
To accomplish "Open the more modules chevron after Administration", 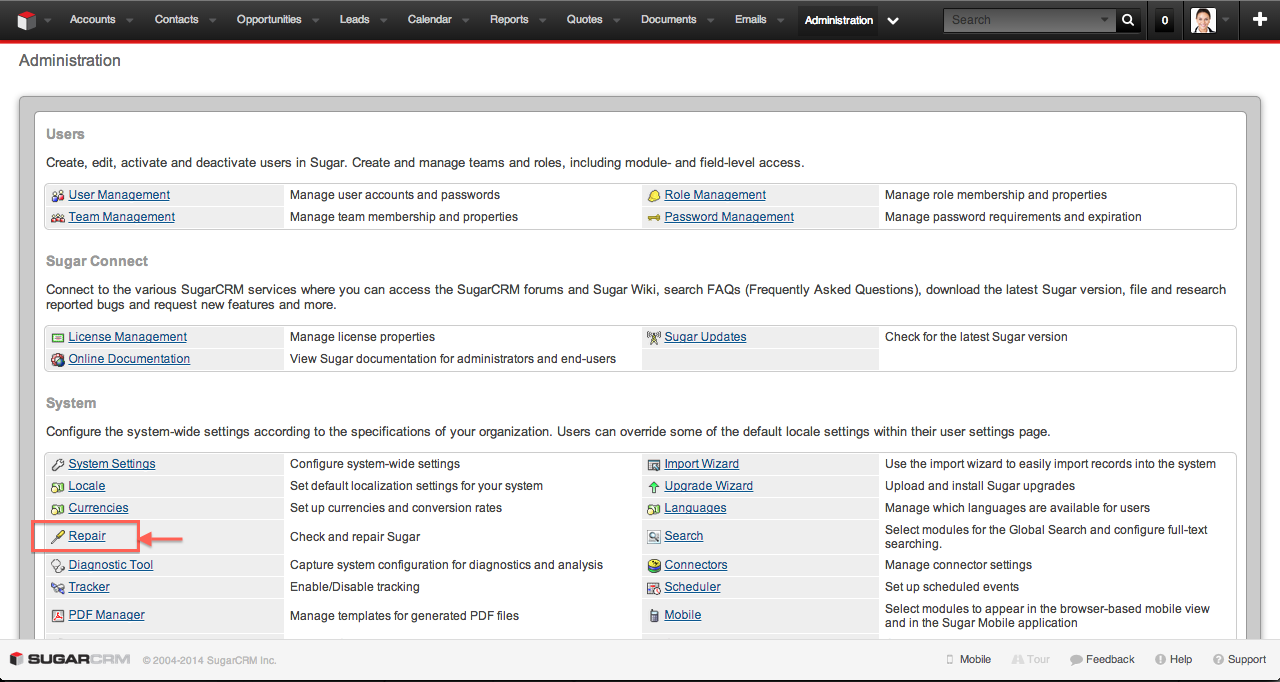I will click(x=893, y=20).
